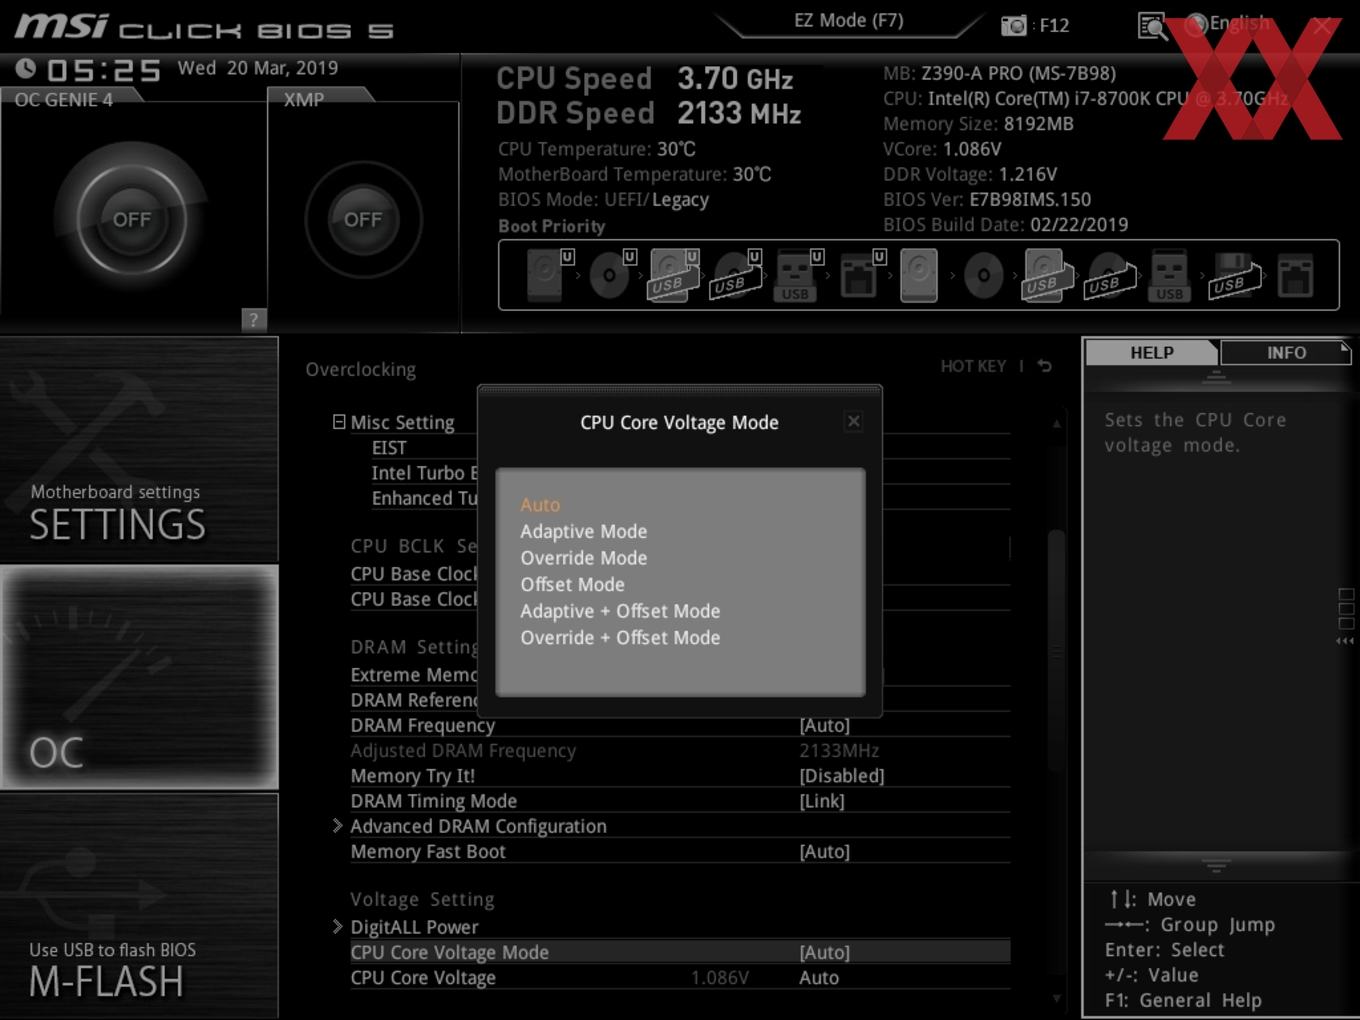This screenshot has width=1360, height=1020.
Task: Select the Memory Try It! row label
Action: pyautogui.click(x=413, y=776)
